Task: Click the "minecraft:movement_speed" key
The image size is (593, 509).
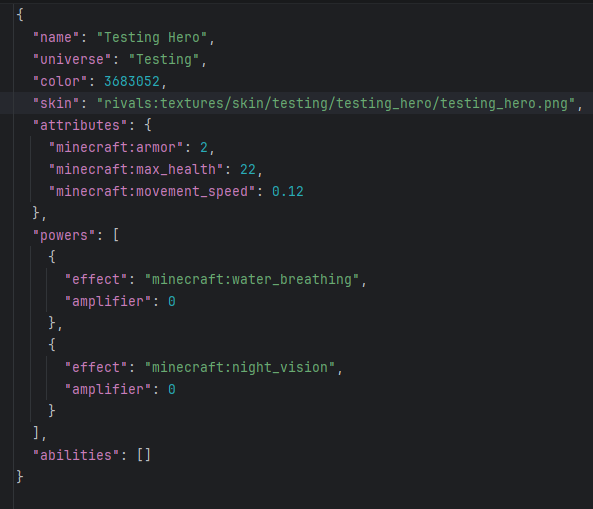Action: (152, 191)
